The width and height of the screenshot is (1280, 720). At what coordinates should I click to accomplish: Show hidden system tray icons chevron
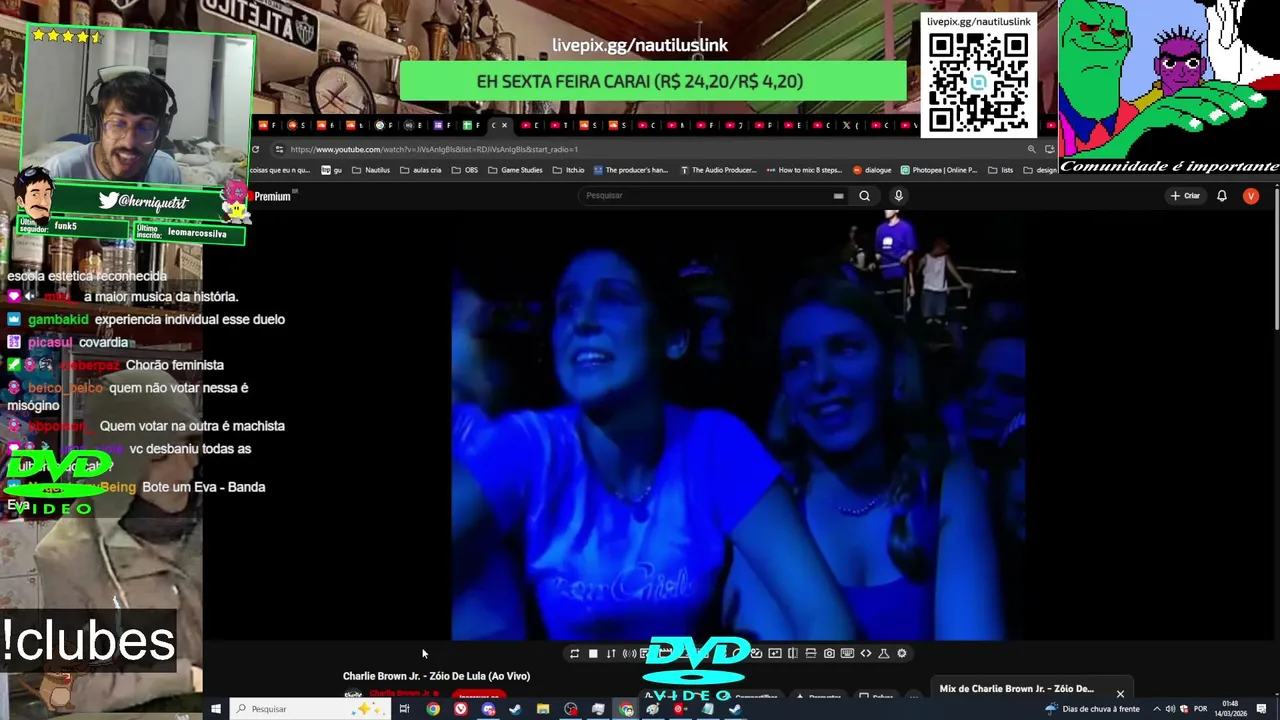pos(1157,709)
